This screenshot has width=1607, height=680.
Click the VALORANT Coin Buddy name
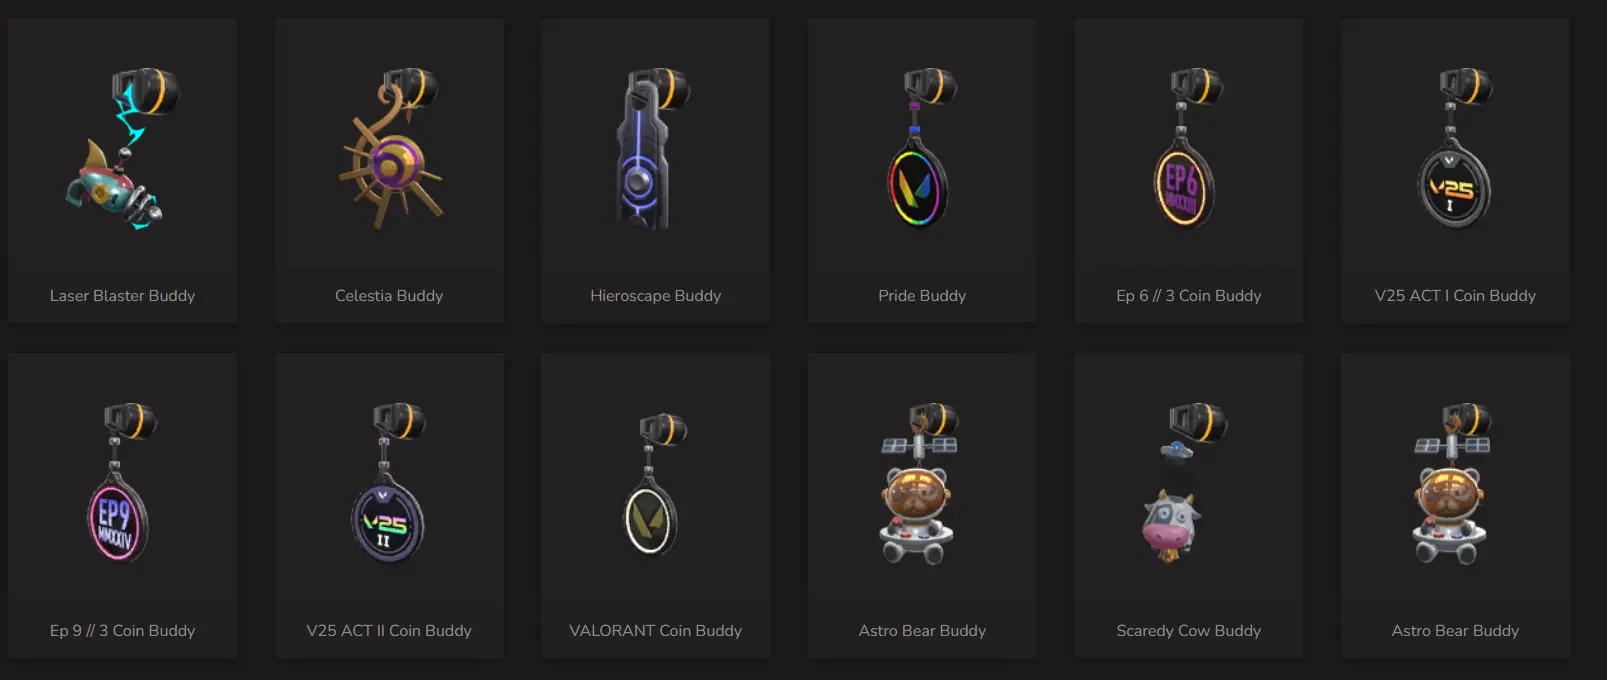(656, 631)
